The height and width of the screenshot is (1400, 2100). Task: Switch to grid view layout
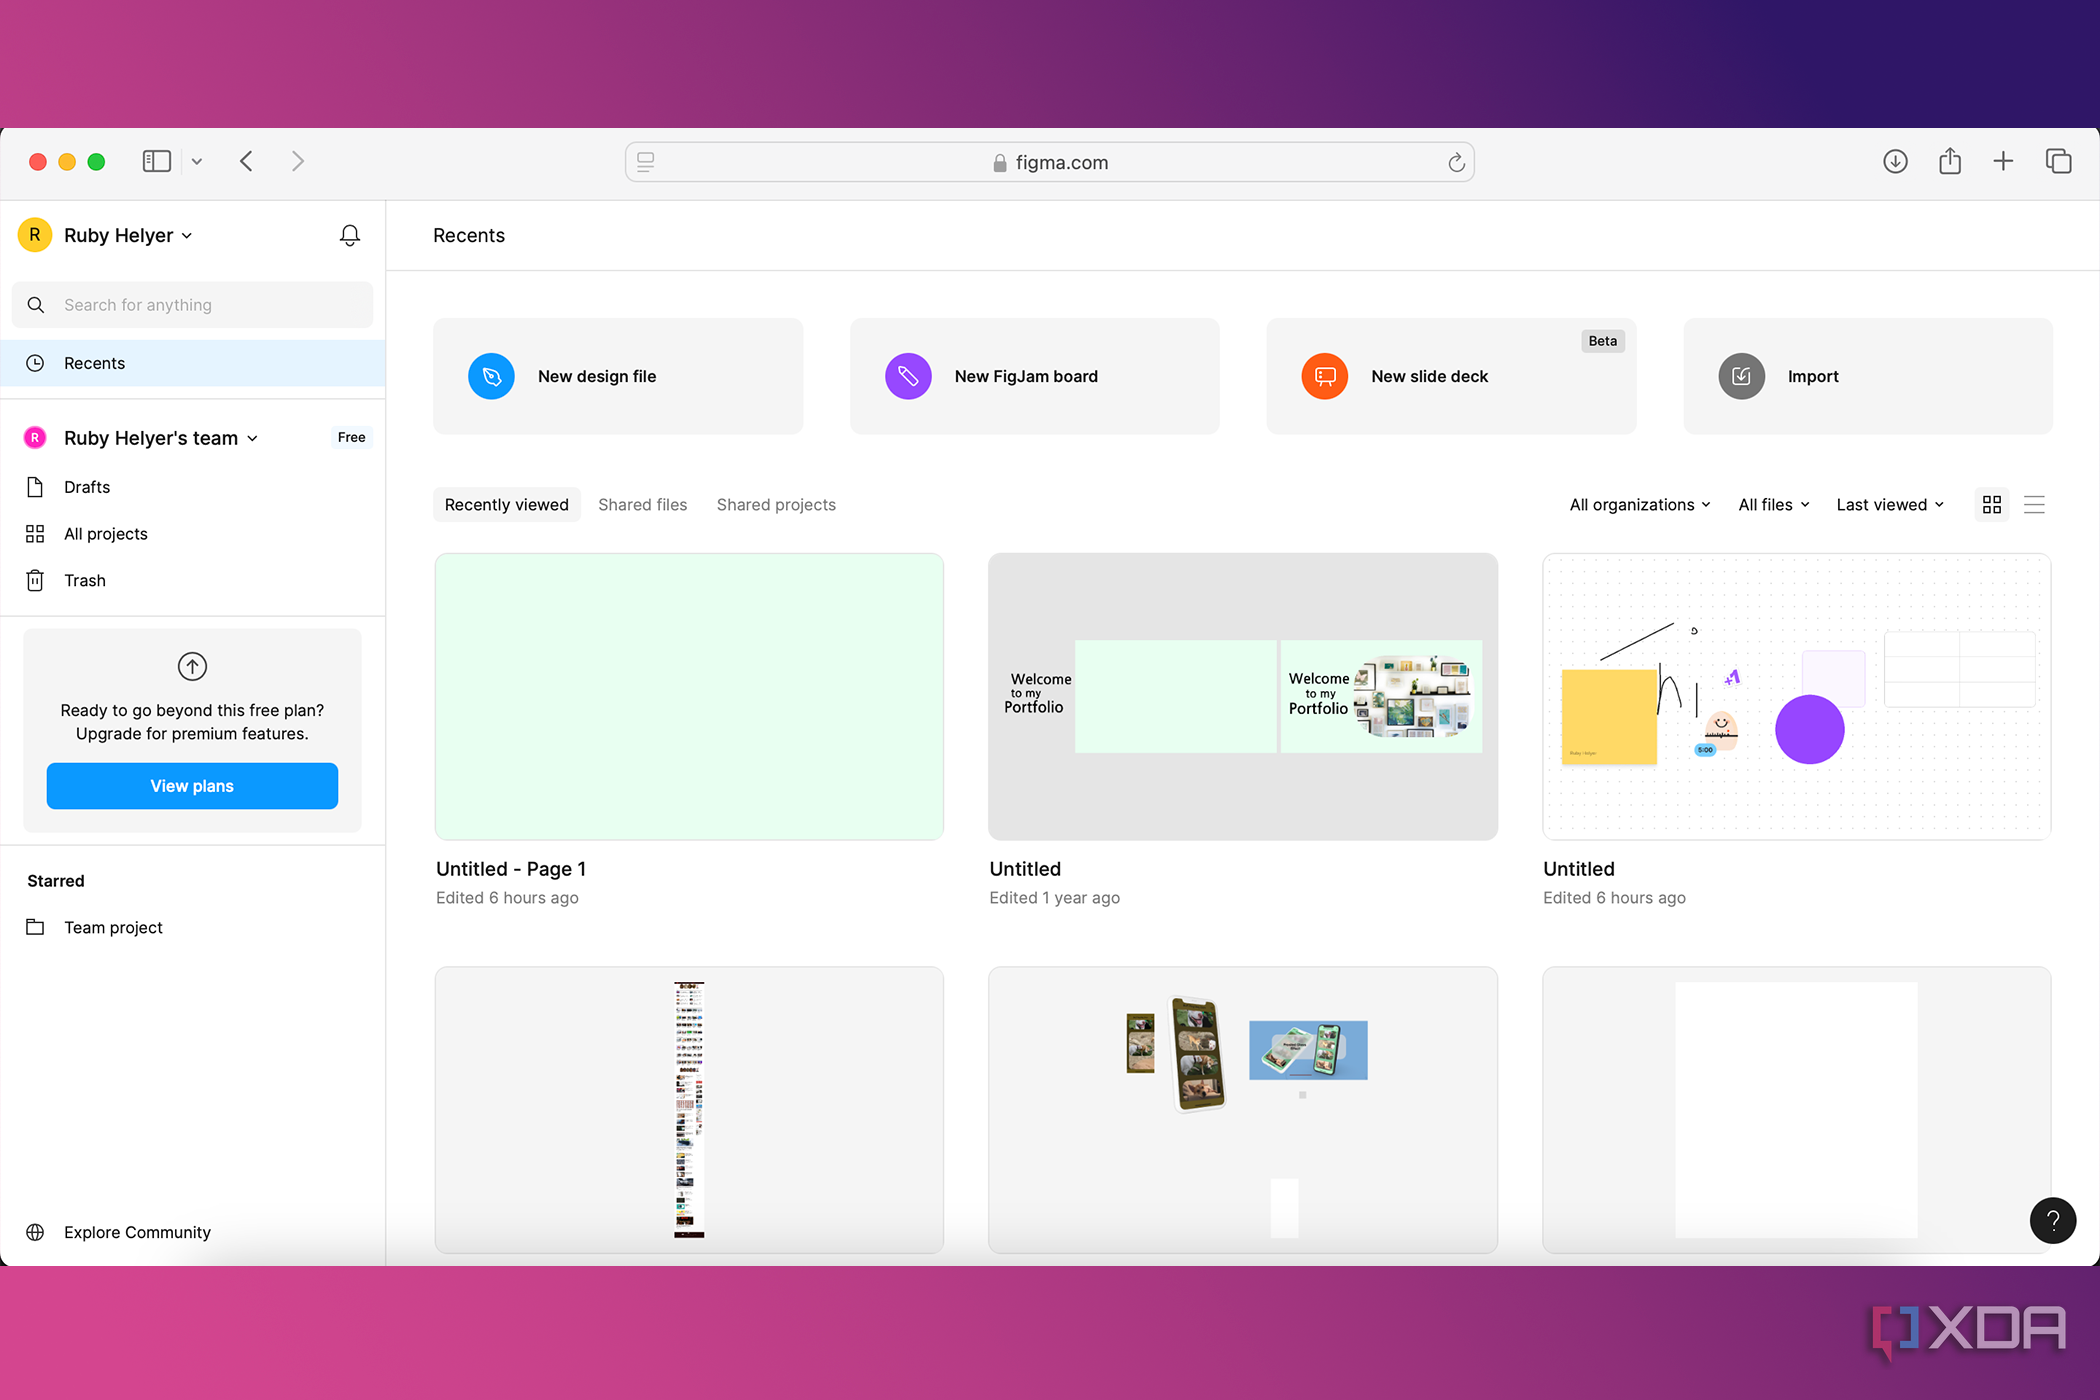(1992, 505)
